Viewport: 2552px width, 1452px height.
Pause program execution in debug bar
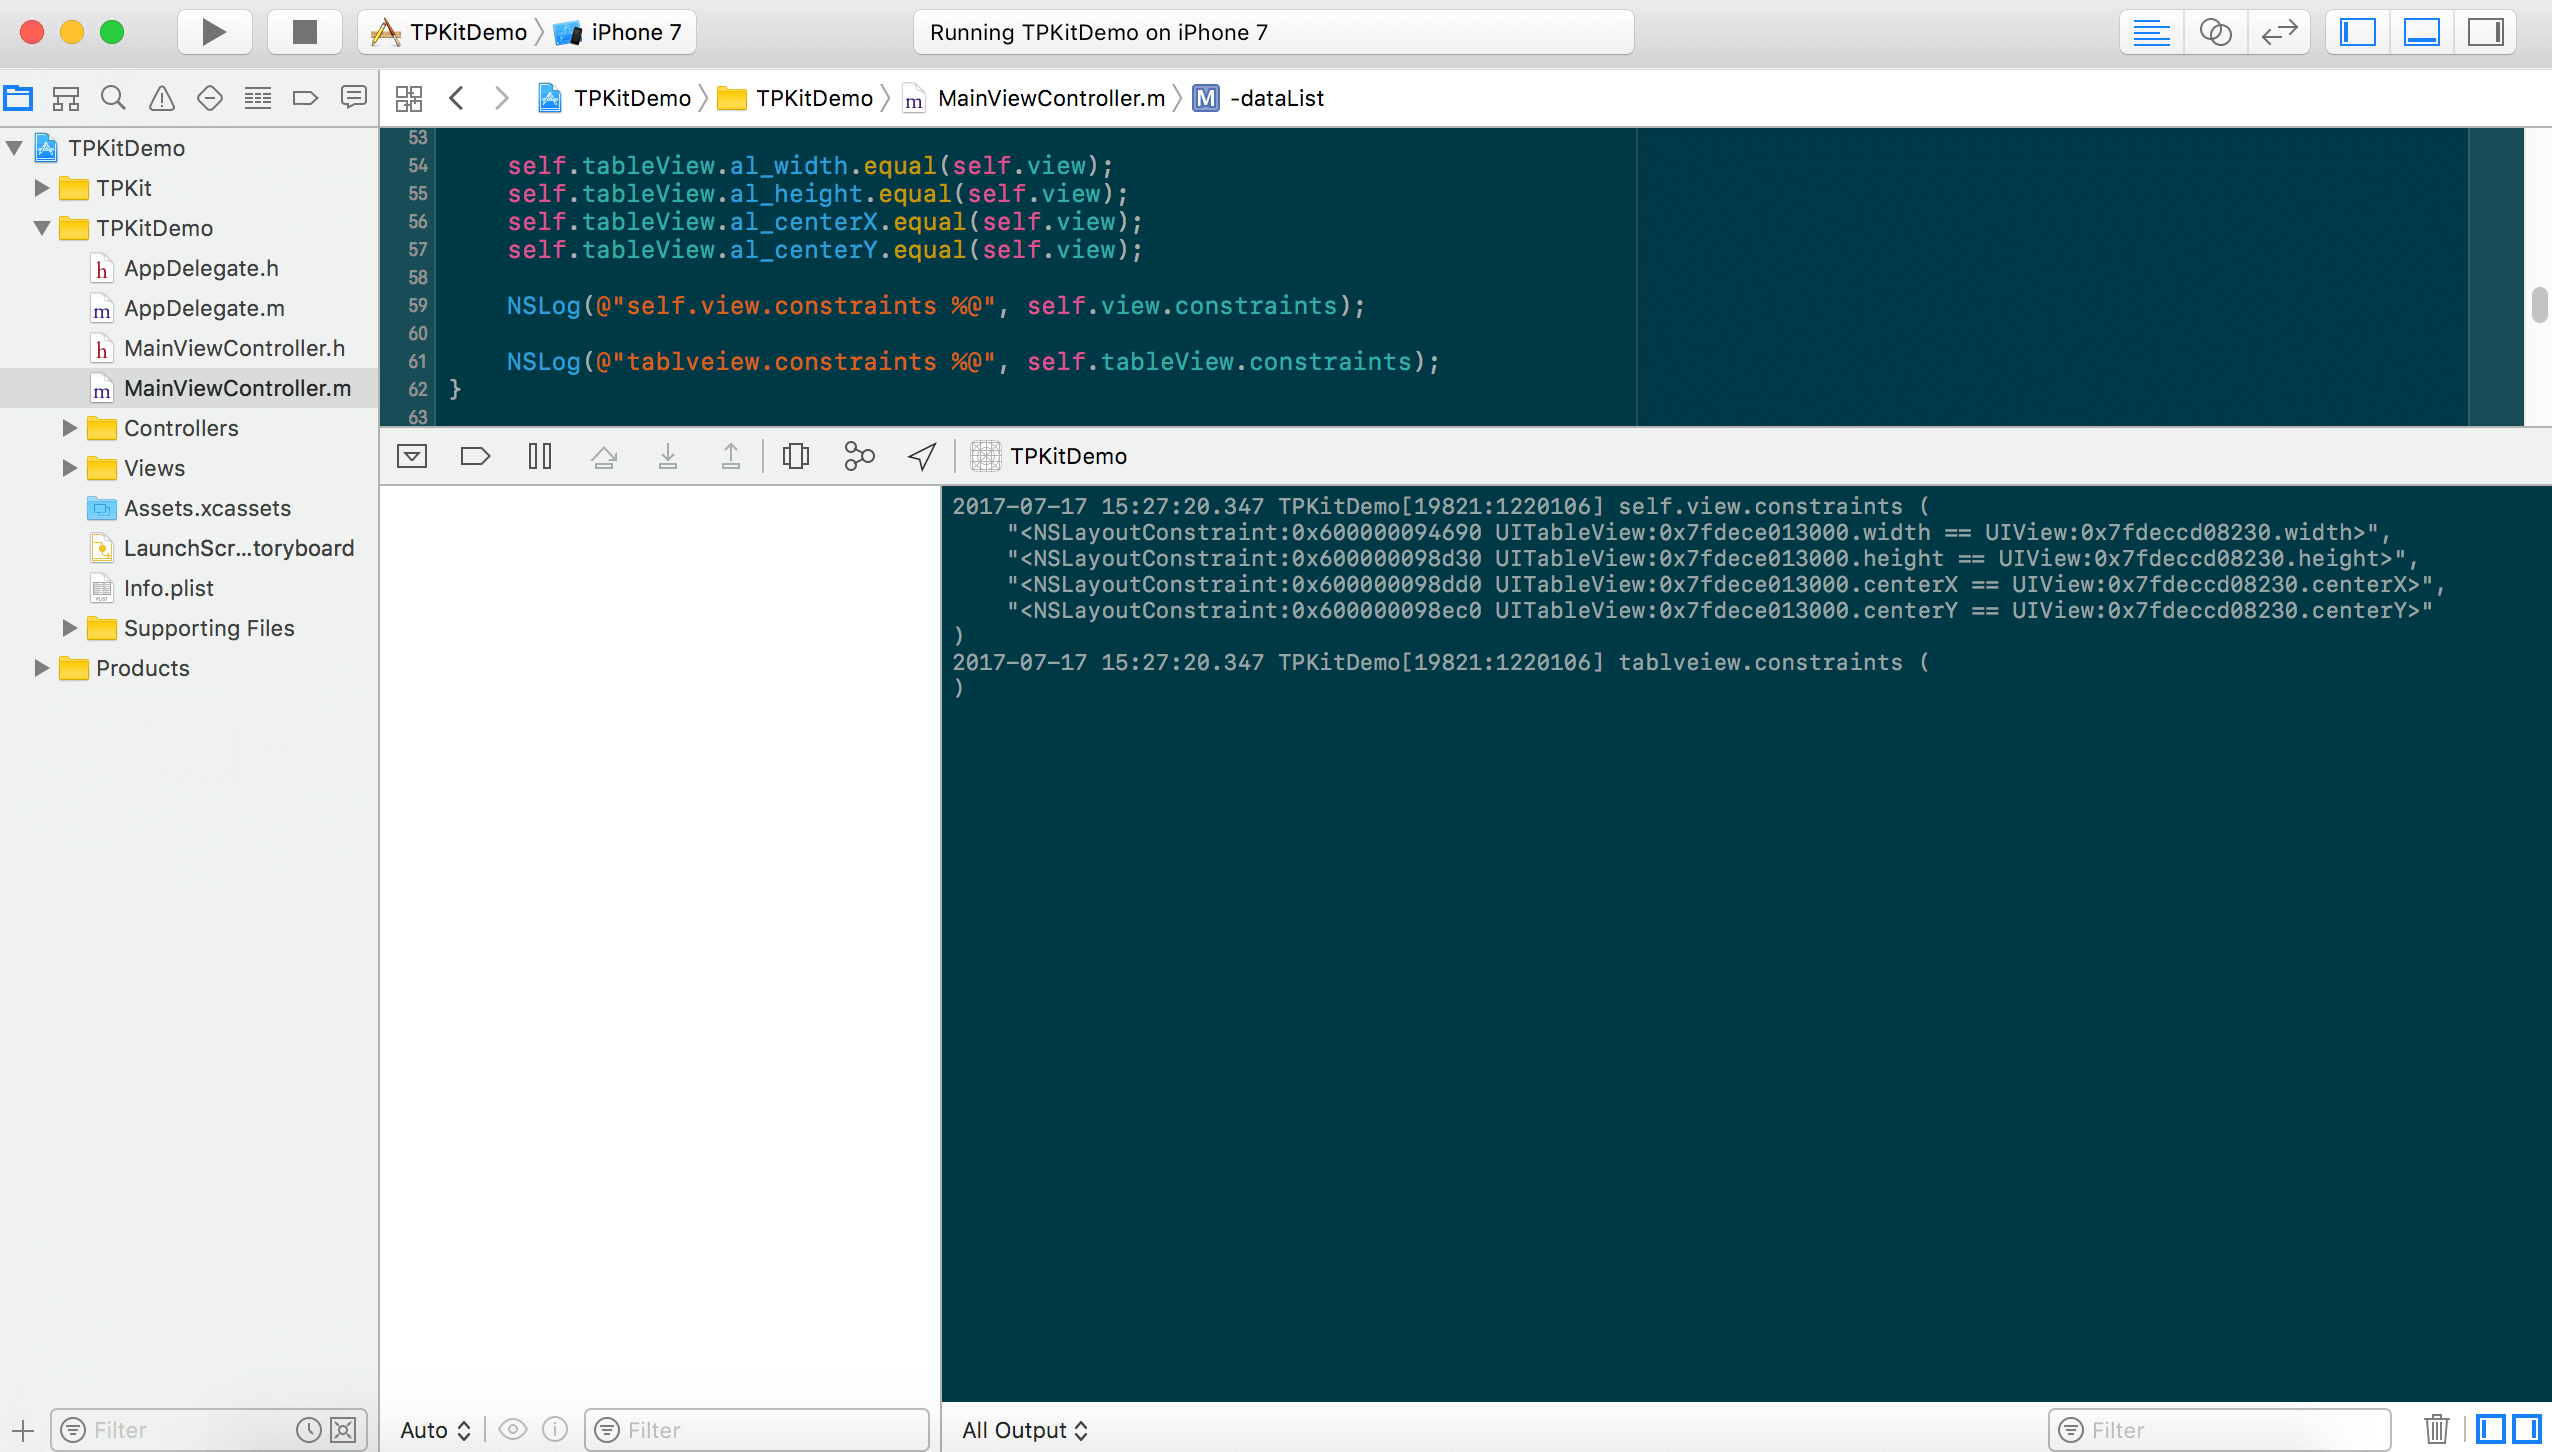pos(539,456)
